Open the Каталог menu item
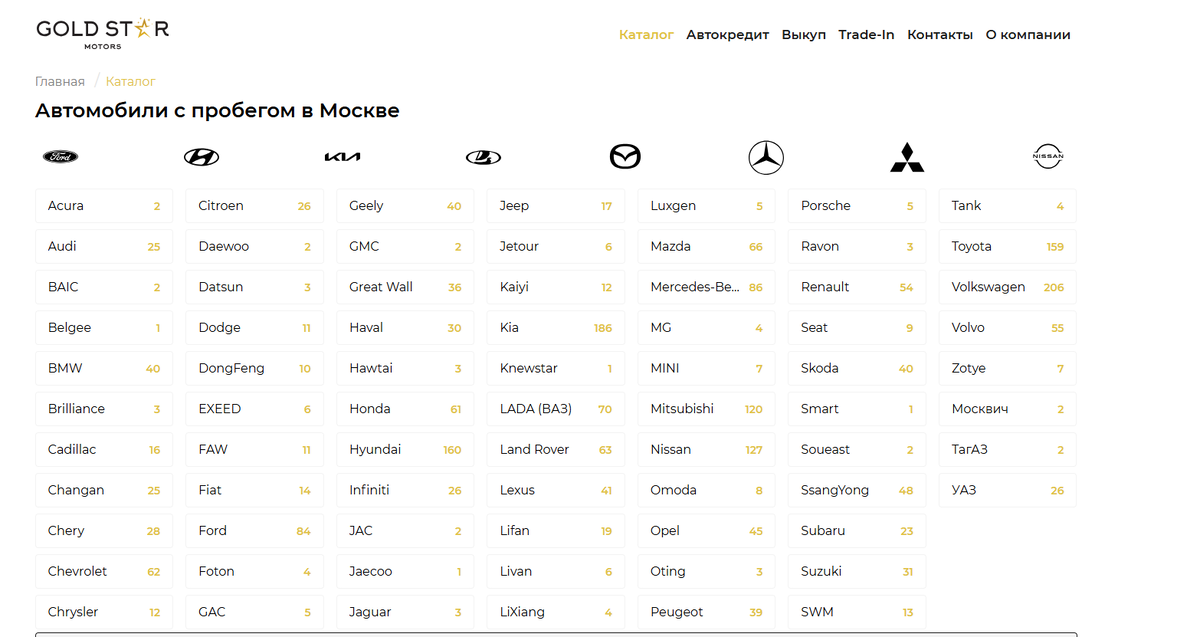This screenshot has width=1200, height=637. (646, 35)
